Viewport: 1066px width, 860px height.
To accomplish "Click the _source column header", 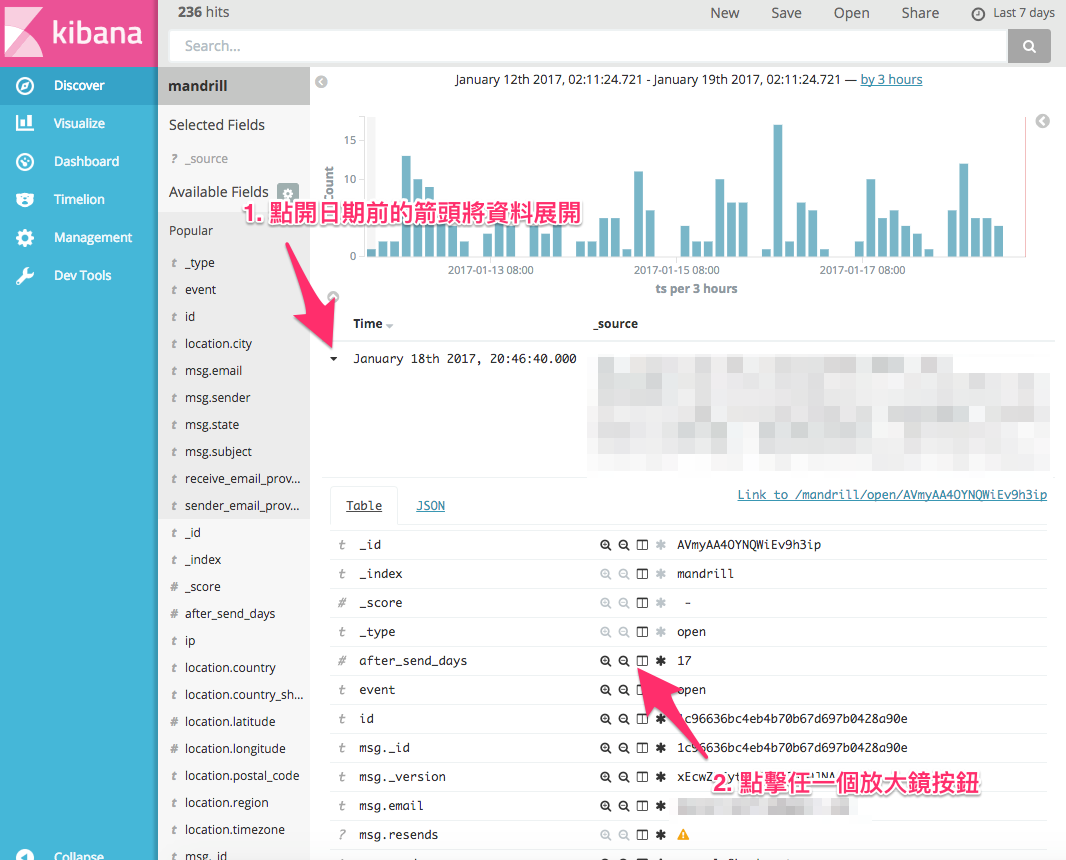I will [615, 324].
